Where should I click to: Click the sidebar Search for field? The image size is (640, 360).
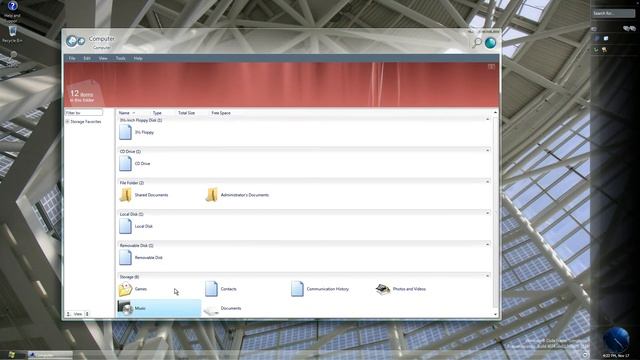coord(613,13)
